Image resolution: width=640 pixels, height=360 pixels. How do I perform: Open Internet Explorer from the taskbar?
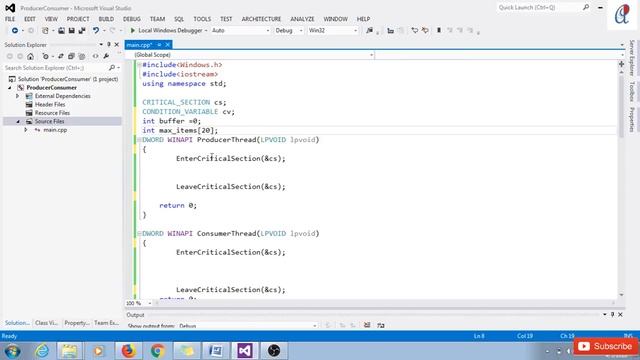pyautogui.click(x=42, y=351)
